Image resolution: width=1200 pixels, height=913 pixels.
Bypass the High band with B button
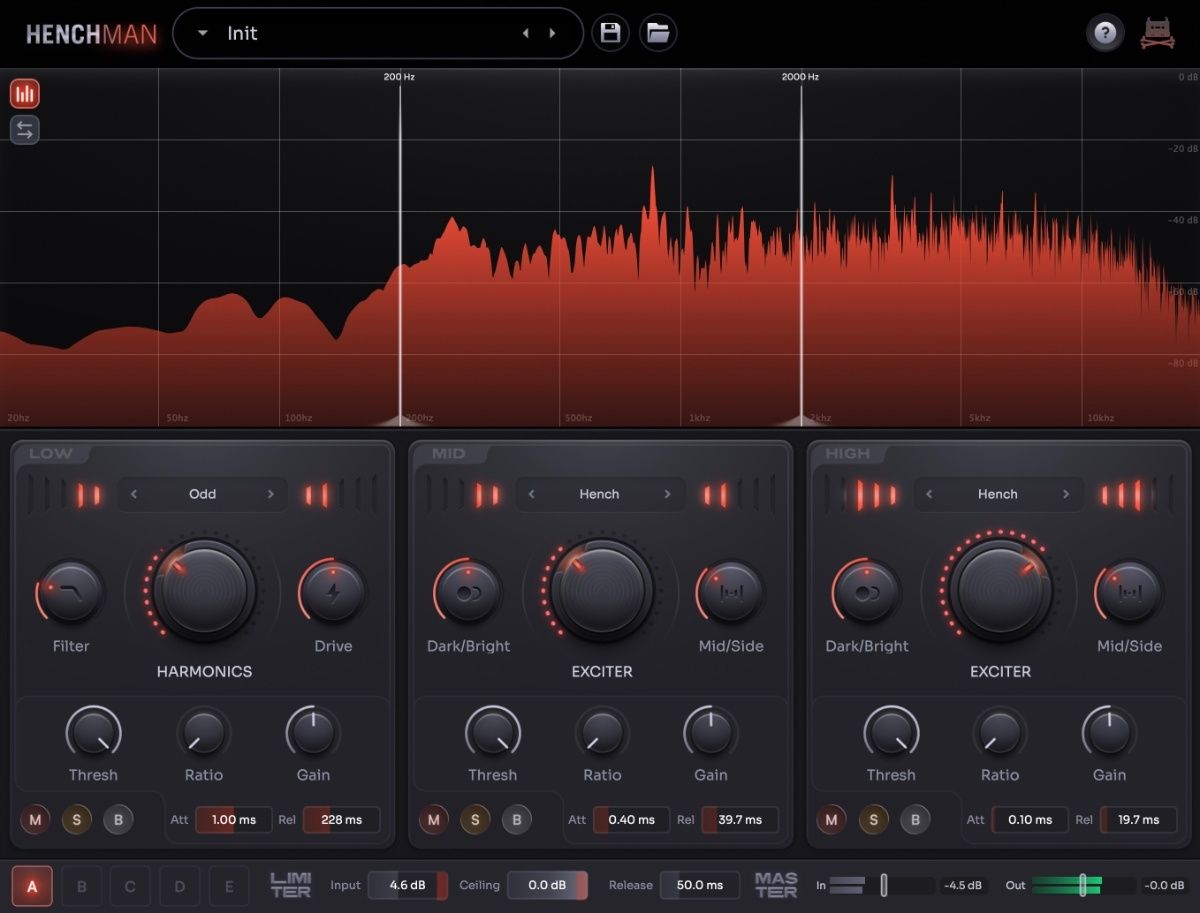(914, 820)
